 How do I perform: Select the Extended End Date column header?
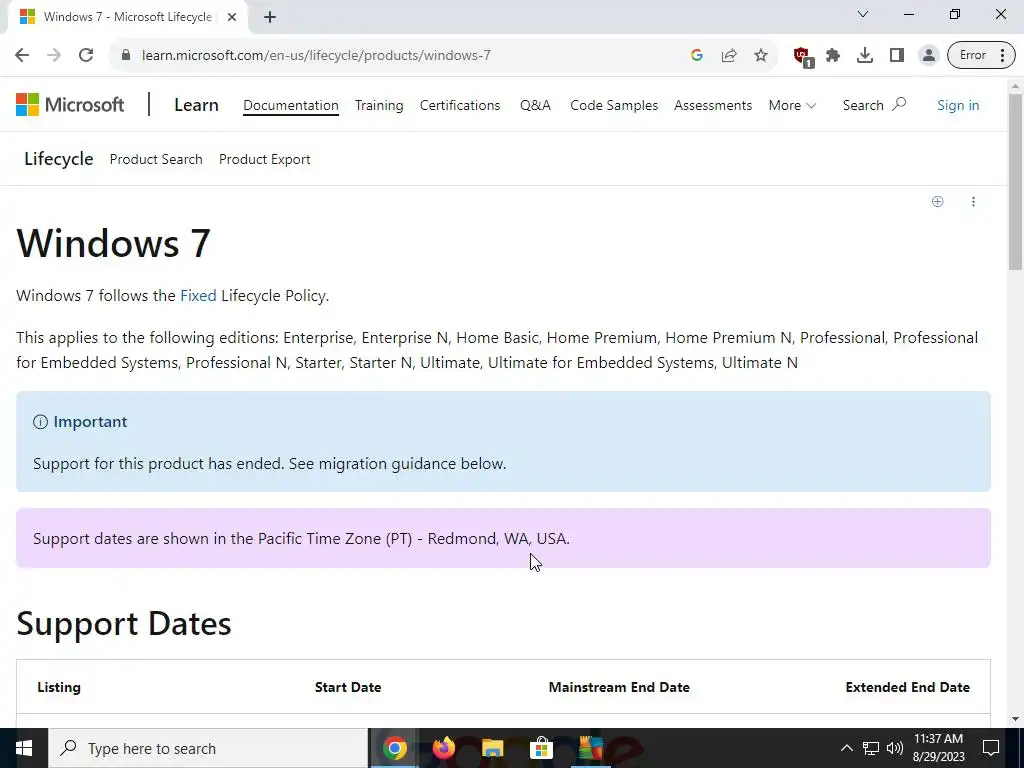point(908,687)
